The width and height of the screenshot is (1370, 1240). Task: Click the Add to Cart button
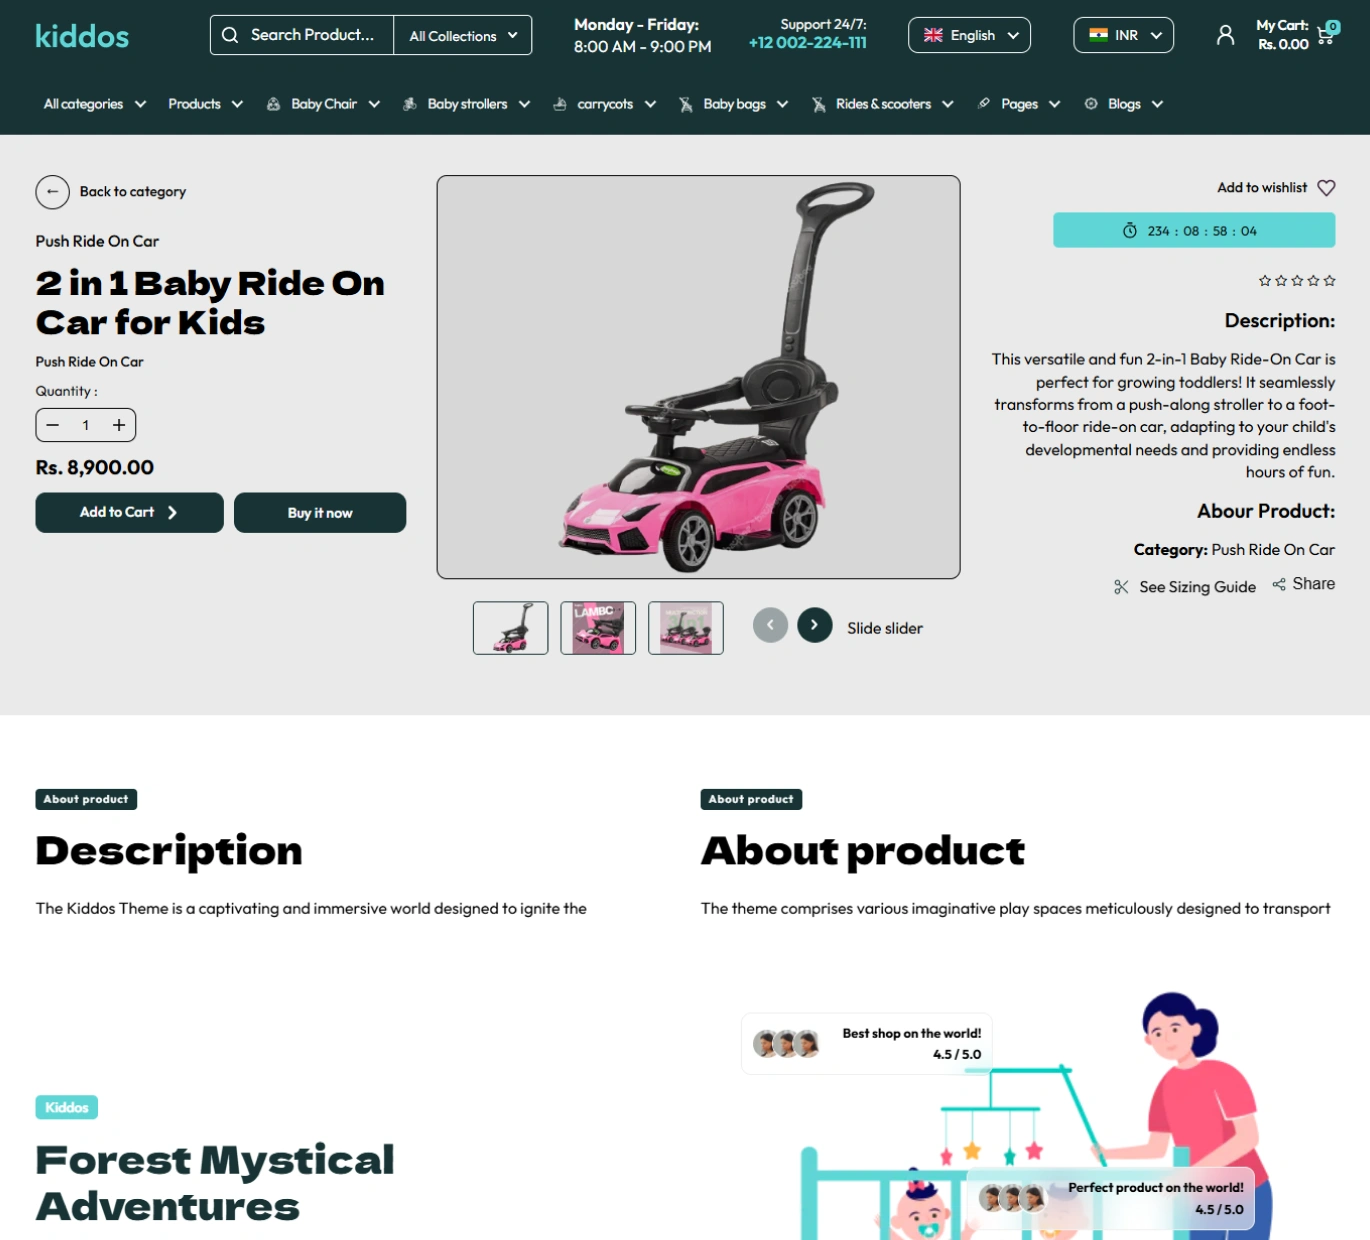pos(130,512)
